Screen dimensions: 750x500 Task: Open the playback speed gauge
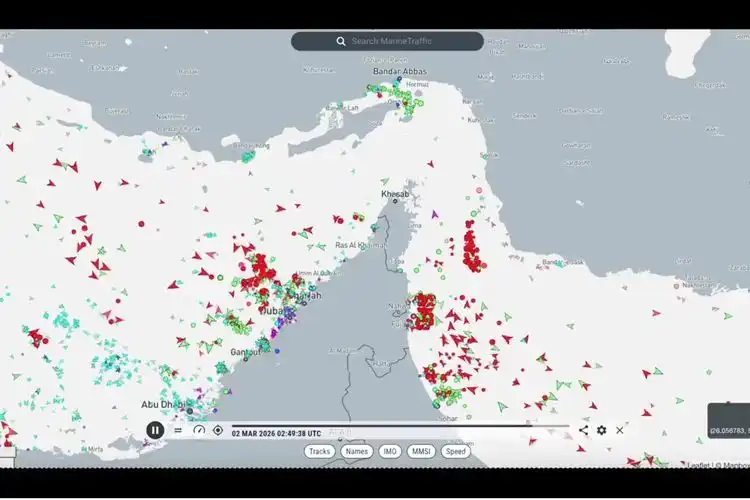tap(198, 431)
